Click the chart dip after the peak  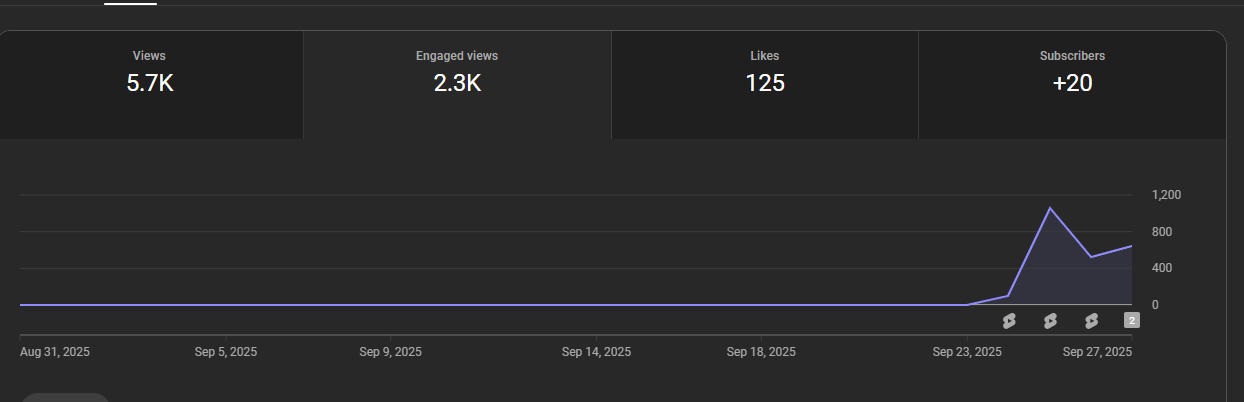[1091, 257]
